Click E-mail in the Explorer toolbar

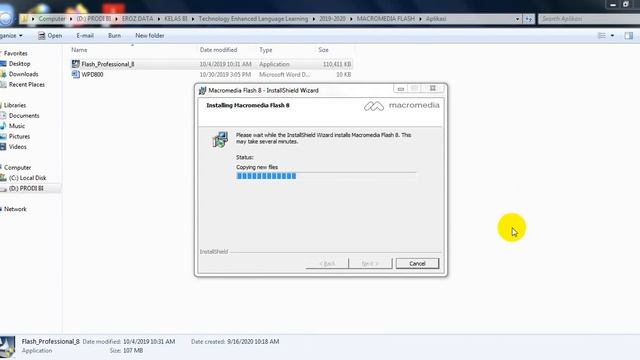85,36
